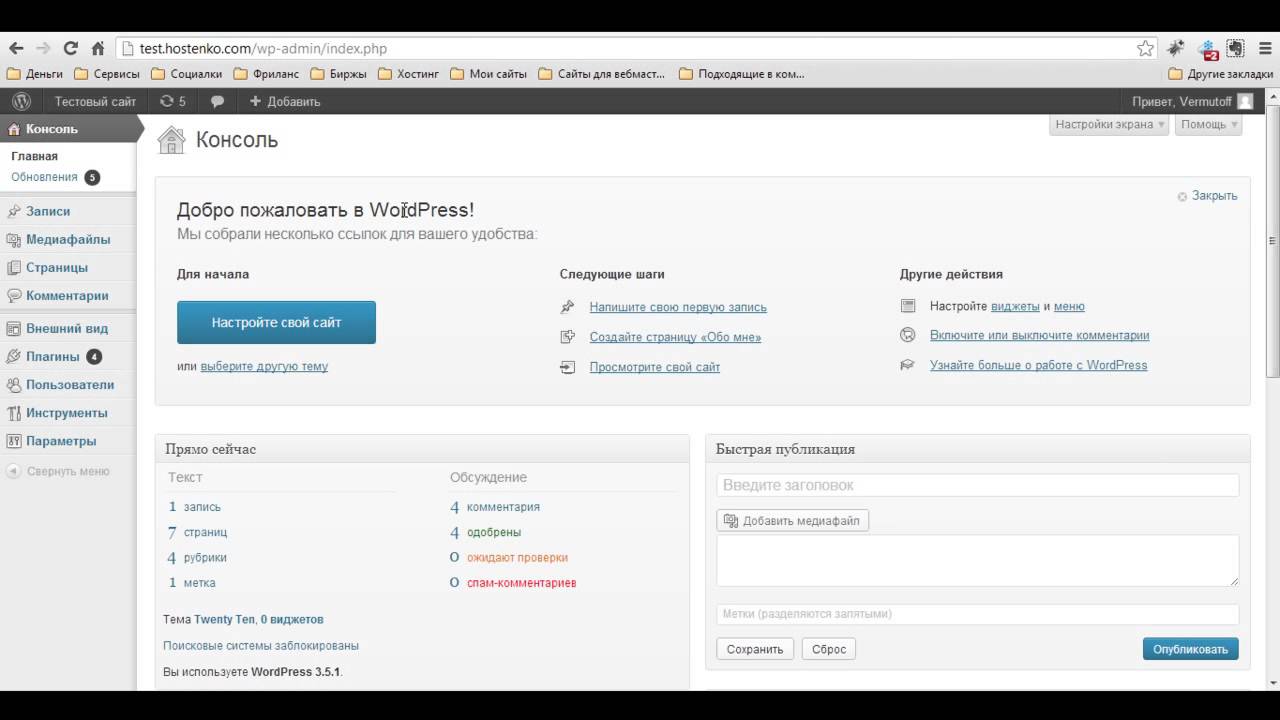
Task: Select Плагины in admin sidebar
Action: [x=53, y=356]
